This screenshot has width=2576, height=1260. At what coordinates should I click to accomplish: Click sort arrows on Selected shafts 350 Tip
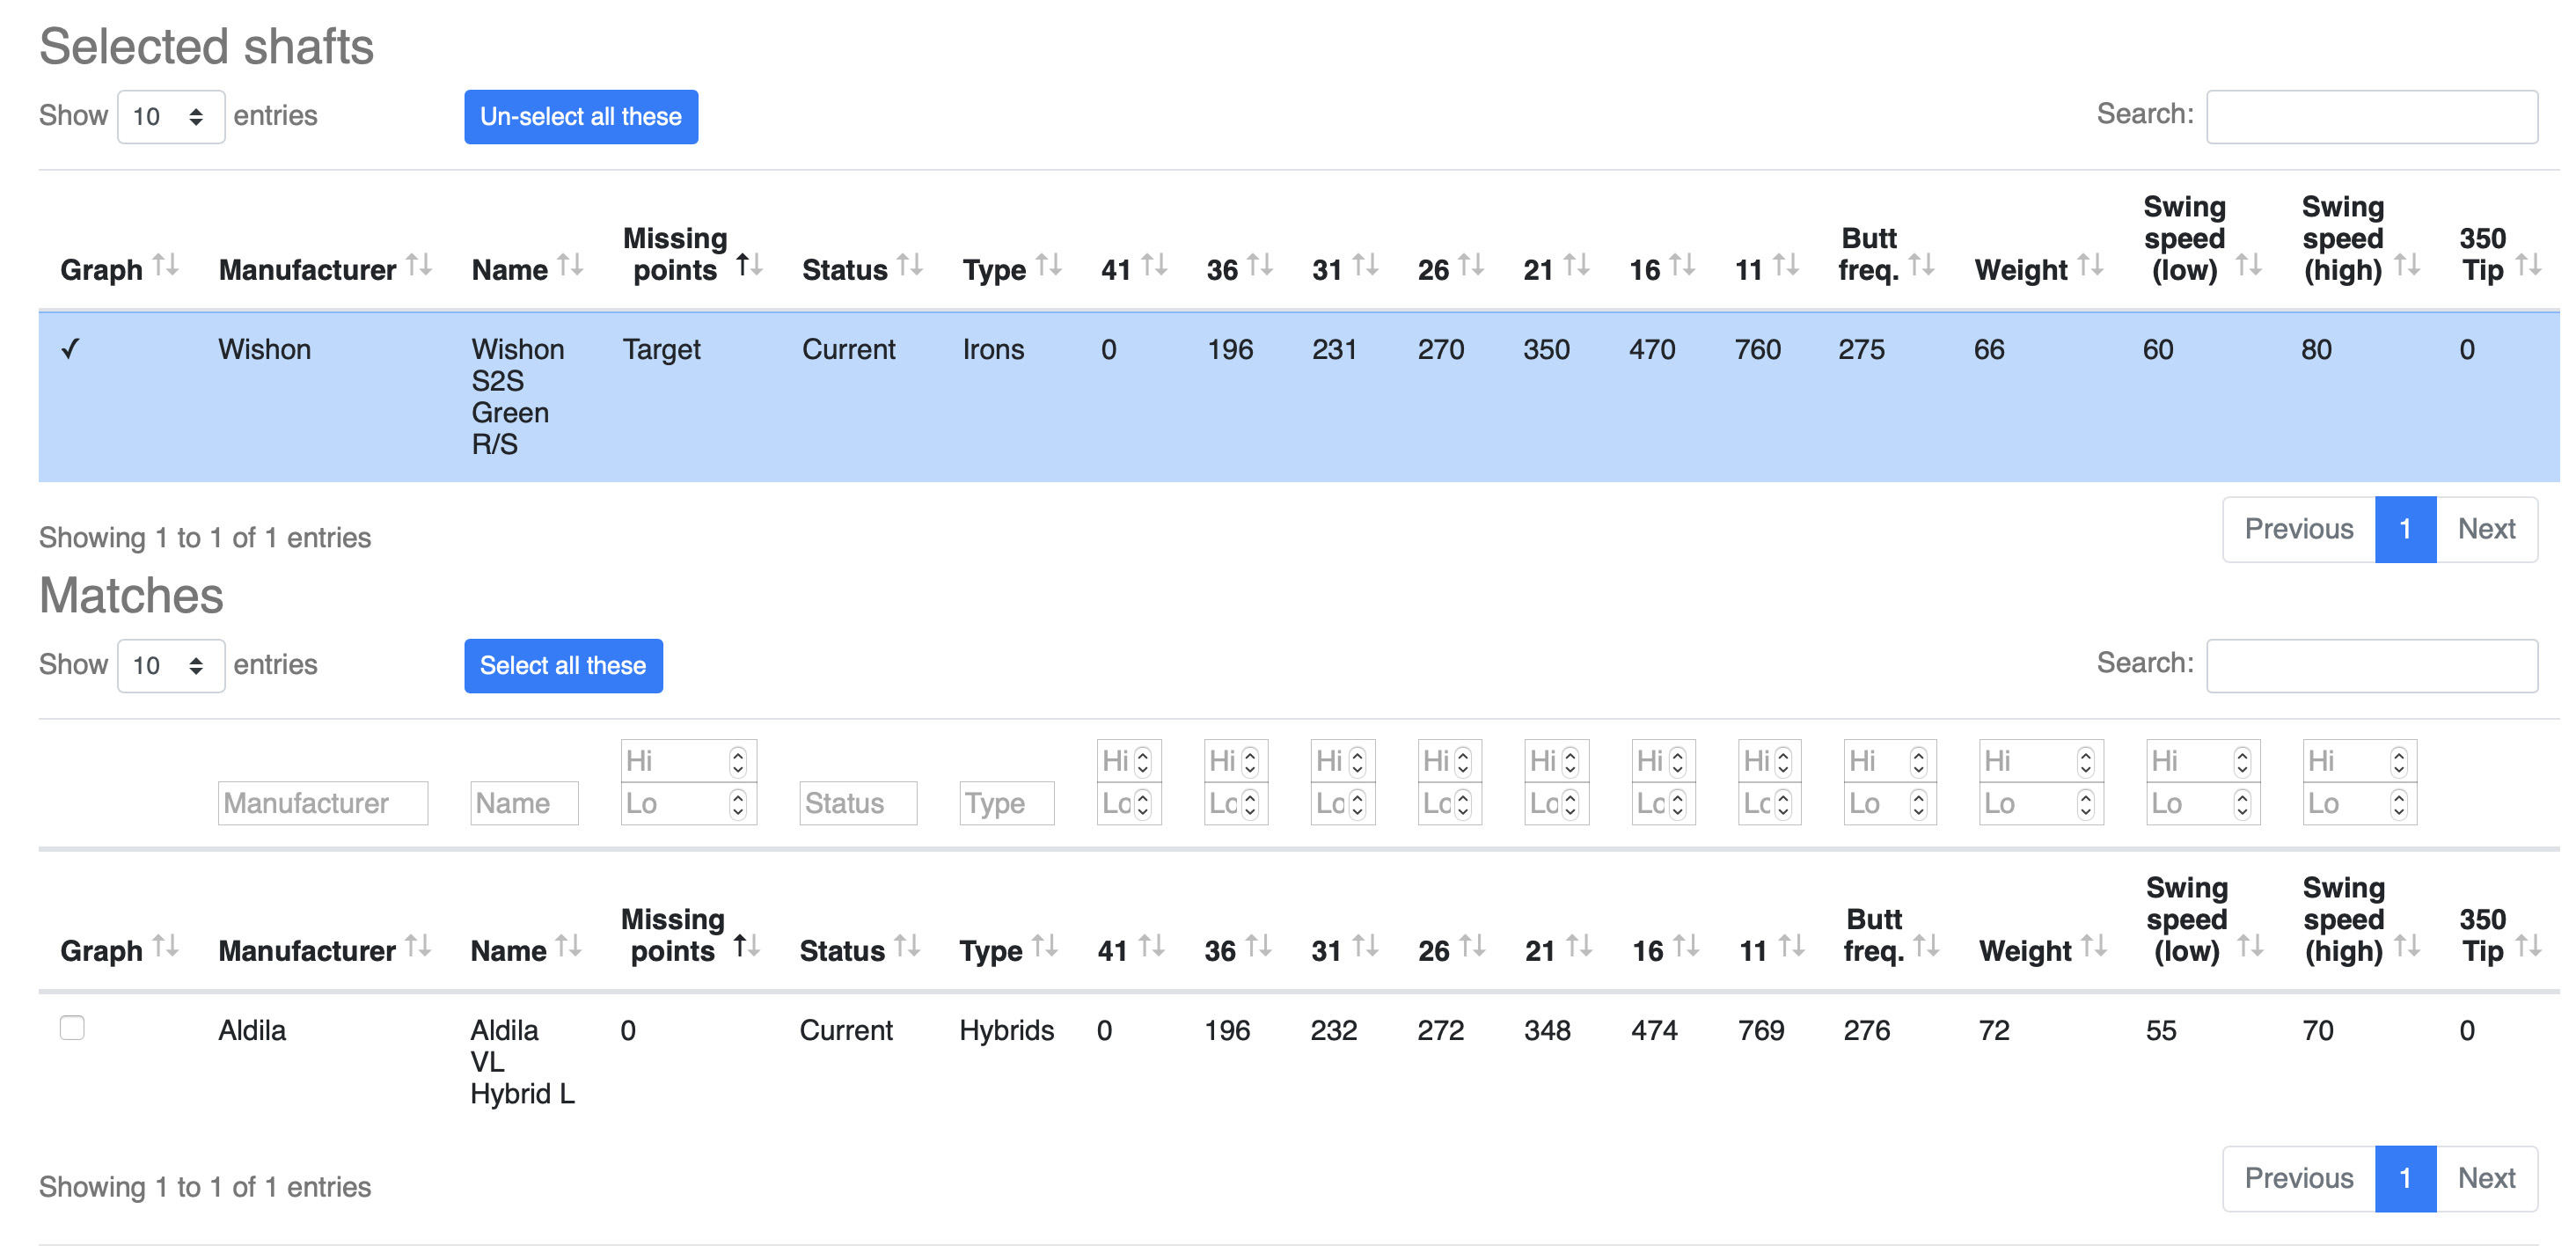pyautogui.click(x=2528, y=266)
